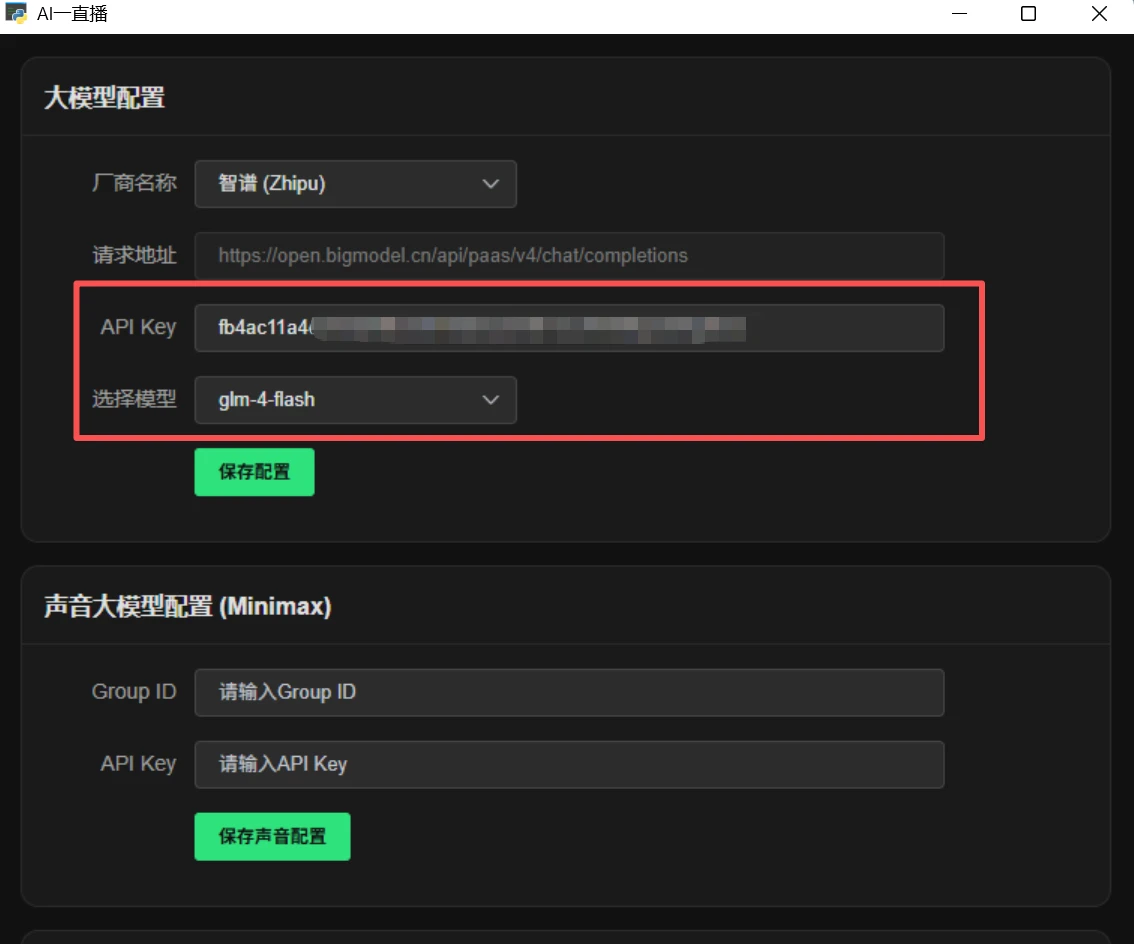Open the 厂商名称 dropdown showing 智谱 (Zhipu)
The height and width of the screenshot is (944, 1134).
click(355, 184)
